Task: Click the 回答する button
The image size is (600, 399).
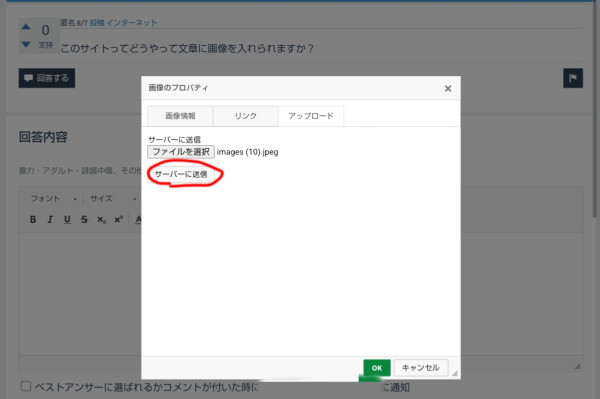Action: click(x=47, y=78)
